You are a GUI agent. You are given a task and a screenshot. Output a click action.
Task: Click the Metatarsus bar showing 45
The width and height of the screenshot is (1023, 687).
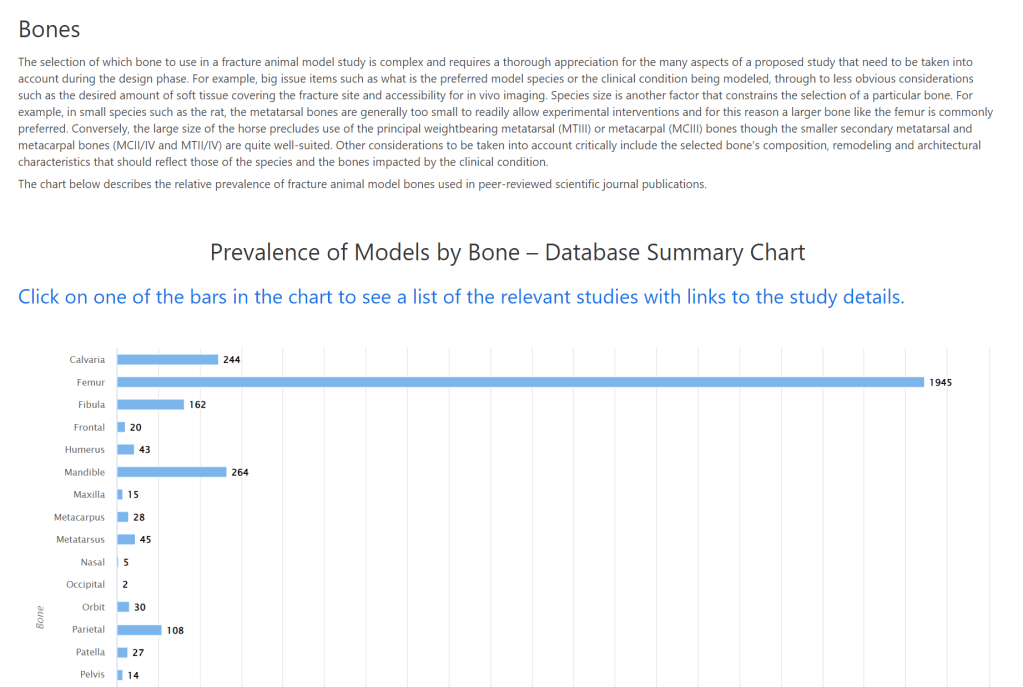(126, 540)
